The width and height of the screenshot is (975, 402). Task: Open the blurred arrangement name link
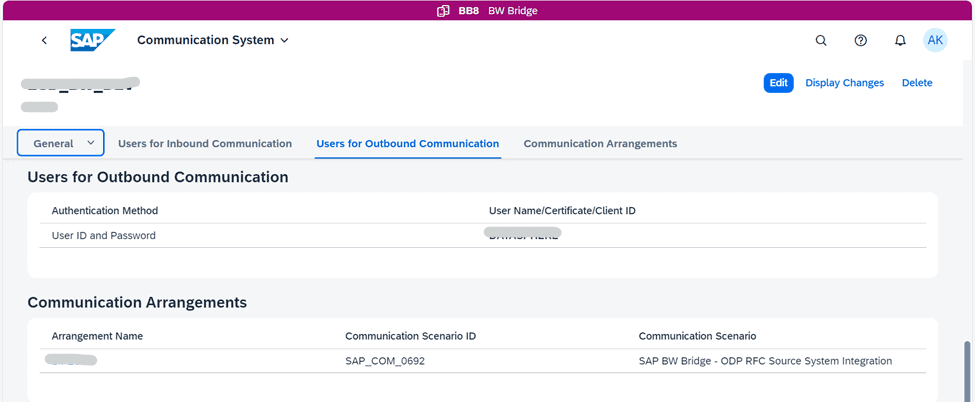(x=71, y=360)
